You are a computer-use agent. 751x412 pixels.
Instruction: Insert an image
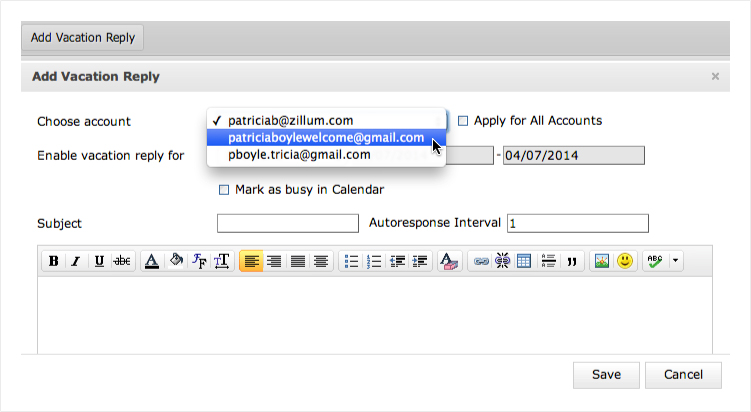602,261
